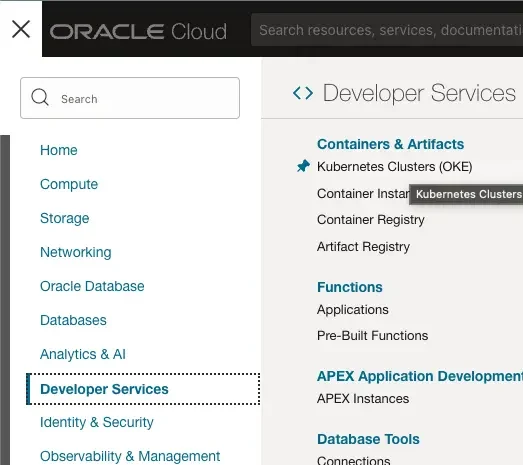Screen dimensions: 523x465
Task: Select the Developer Services category
Action: pos(143,389)
